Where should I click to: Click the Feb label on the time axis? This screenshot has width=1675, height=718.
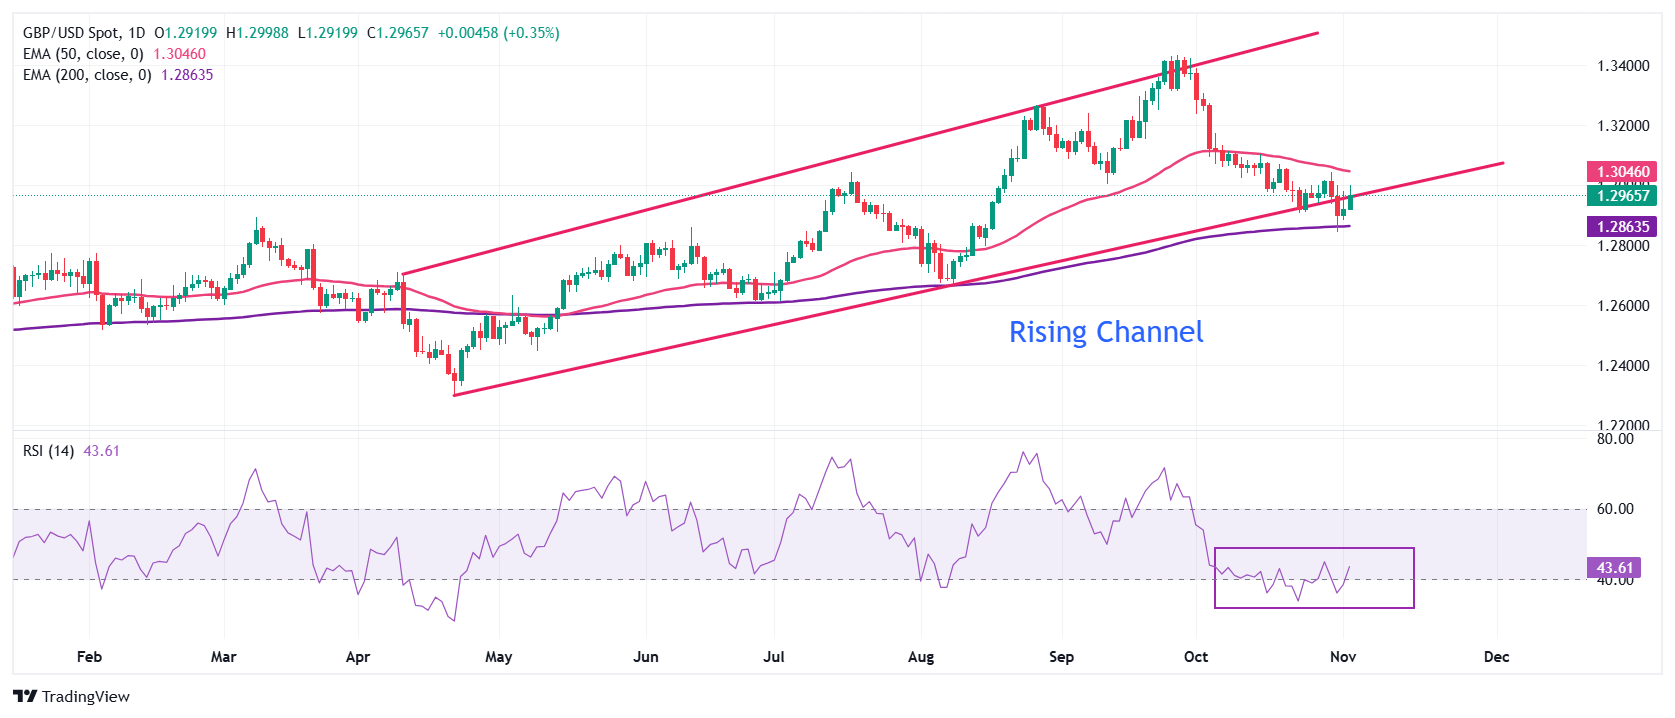[89, 657]
